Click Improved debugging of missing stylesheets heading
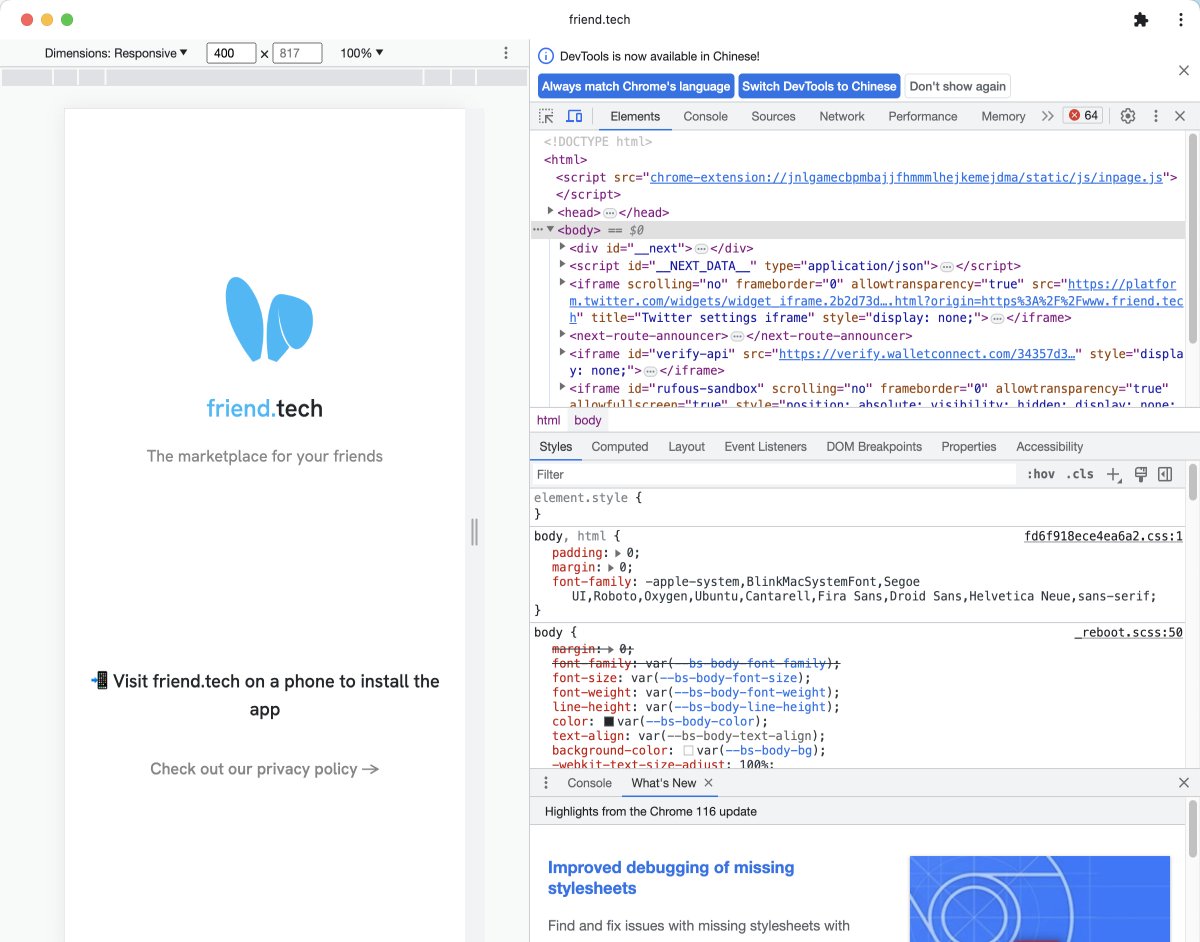Viewport: 1200px width, 942px height. (671, 878)
